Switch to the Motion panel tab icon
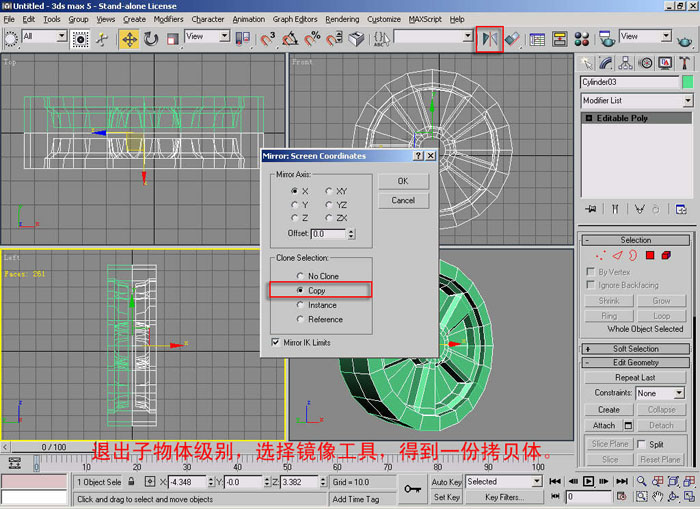This screenshot has height=509, width=700. 645,63
